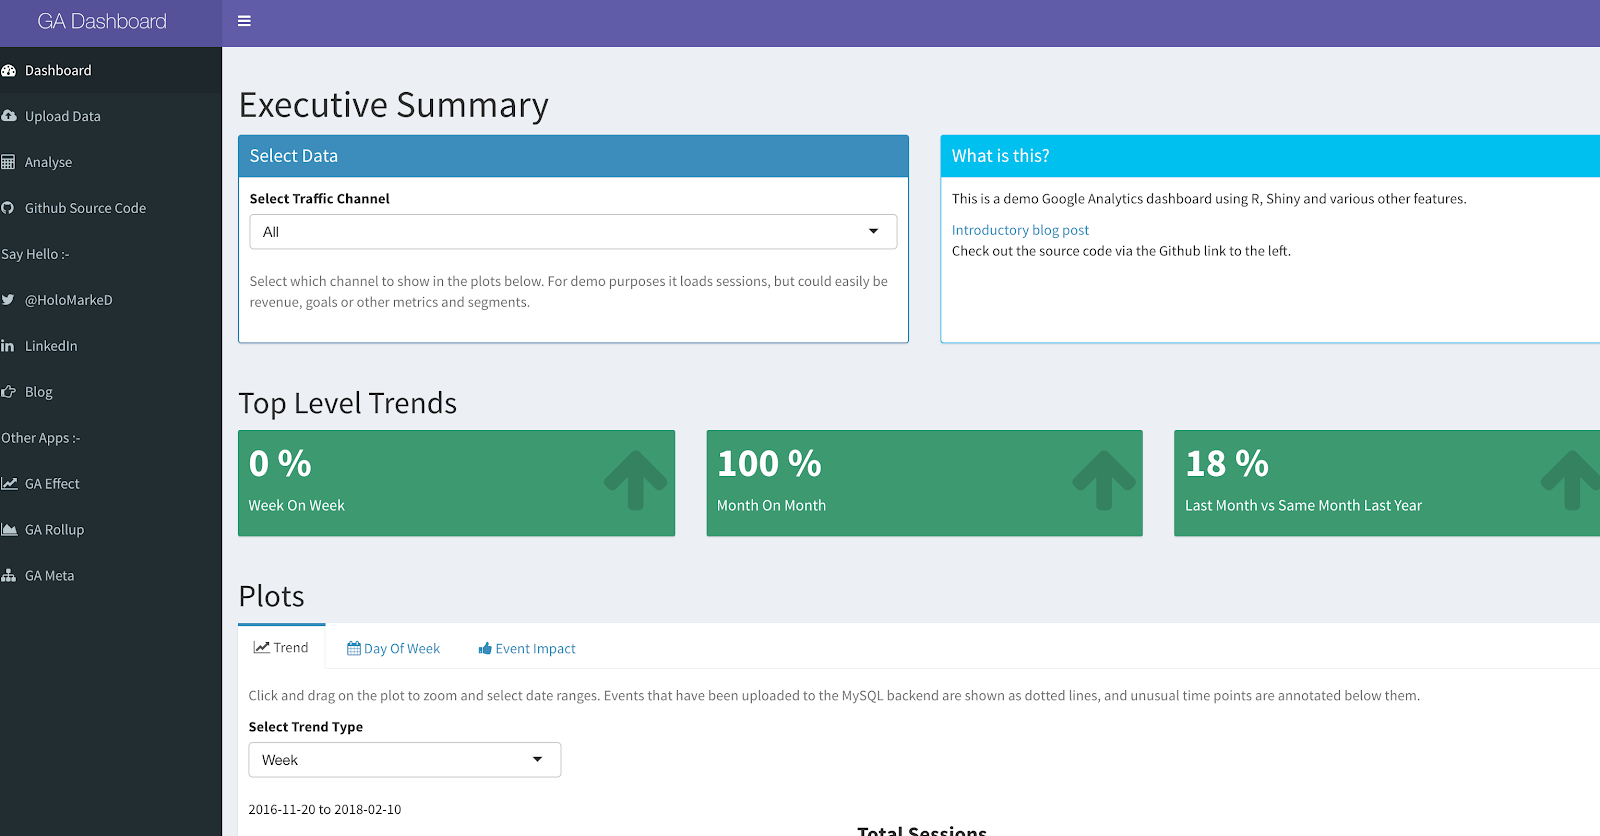Click the Trend tab chart icon
Screen dimensions: 1600x836
261,648
